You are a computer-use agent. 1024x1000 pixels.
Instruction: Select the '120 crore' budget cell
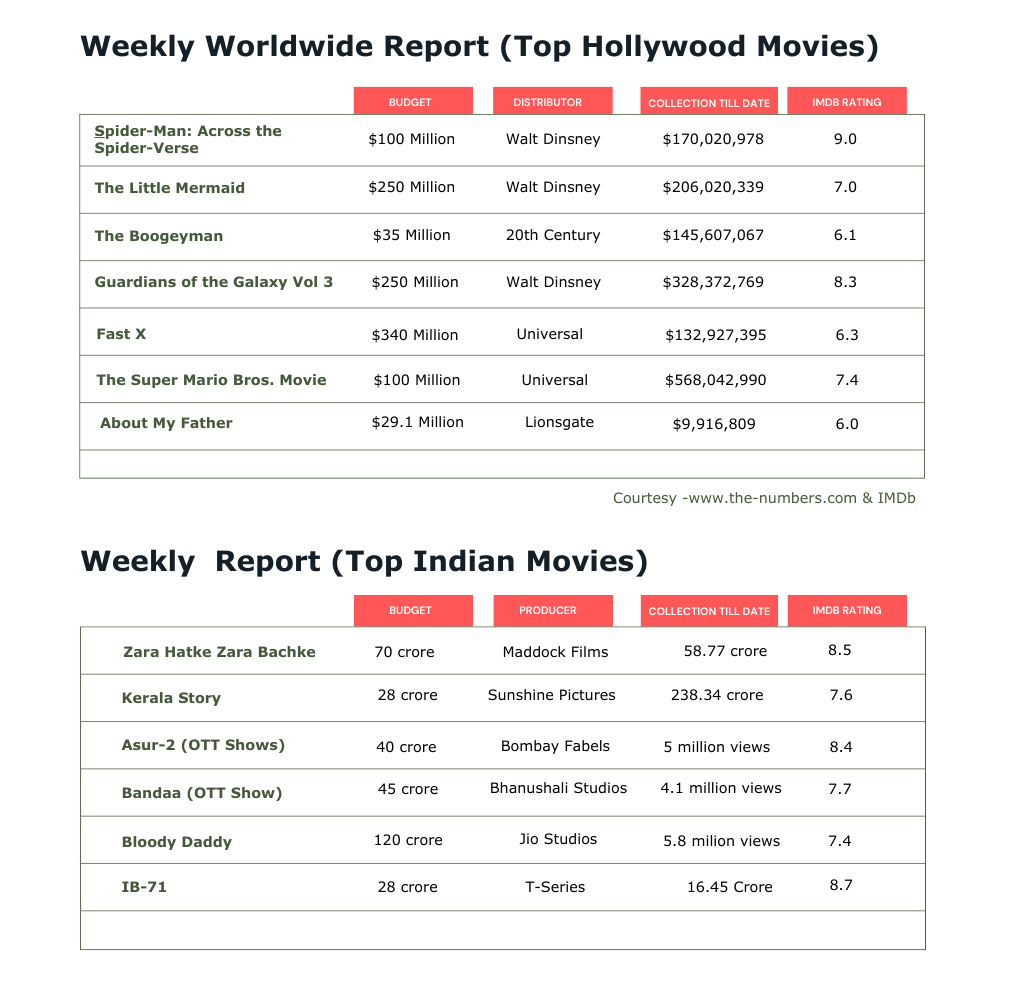click(x=408, y=840)
